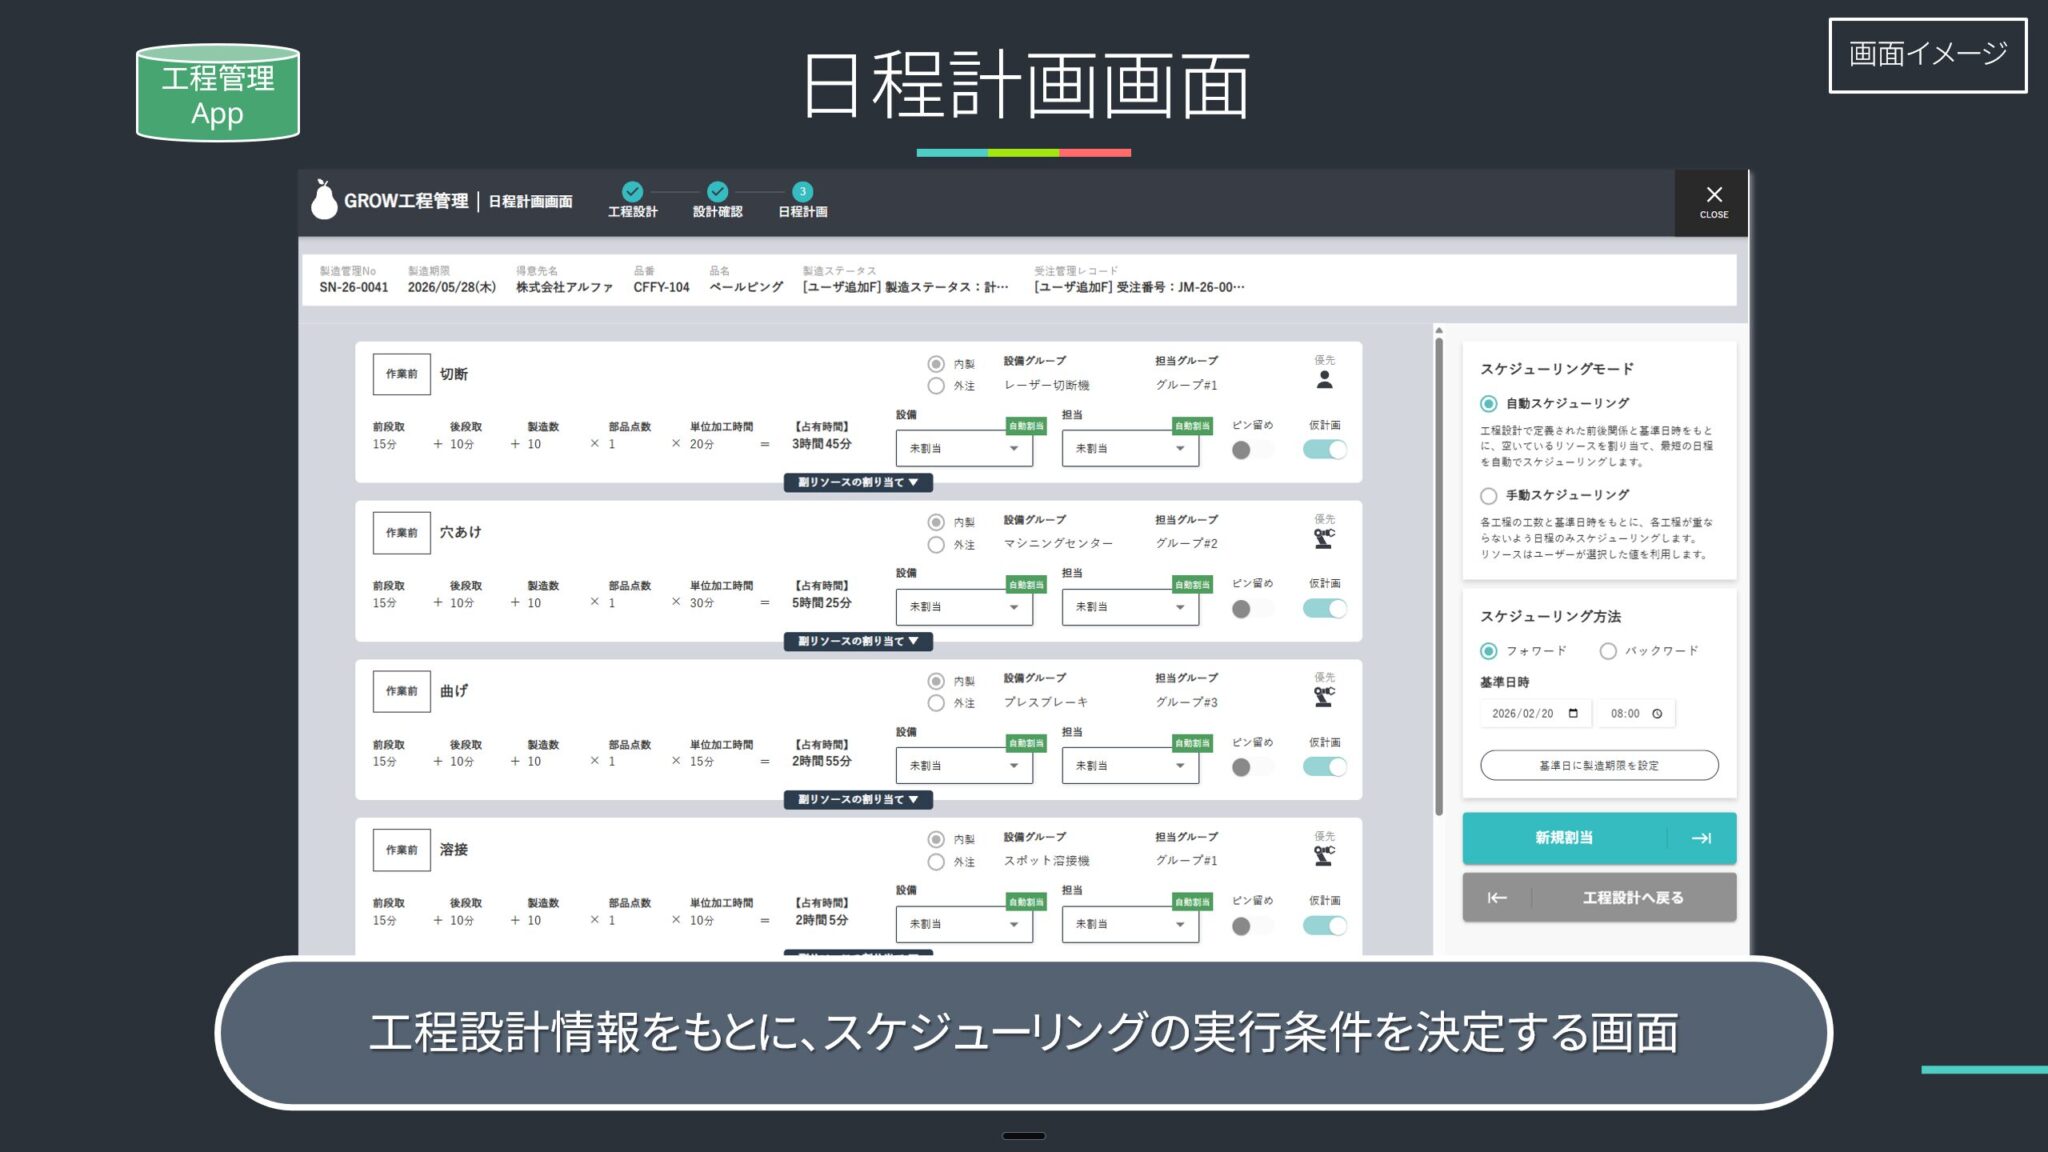Click the 工程設計 step checkmark icon

pyautogui.click(x=632, y=191)
